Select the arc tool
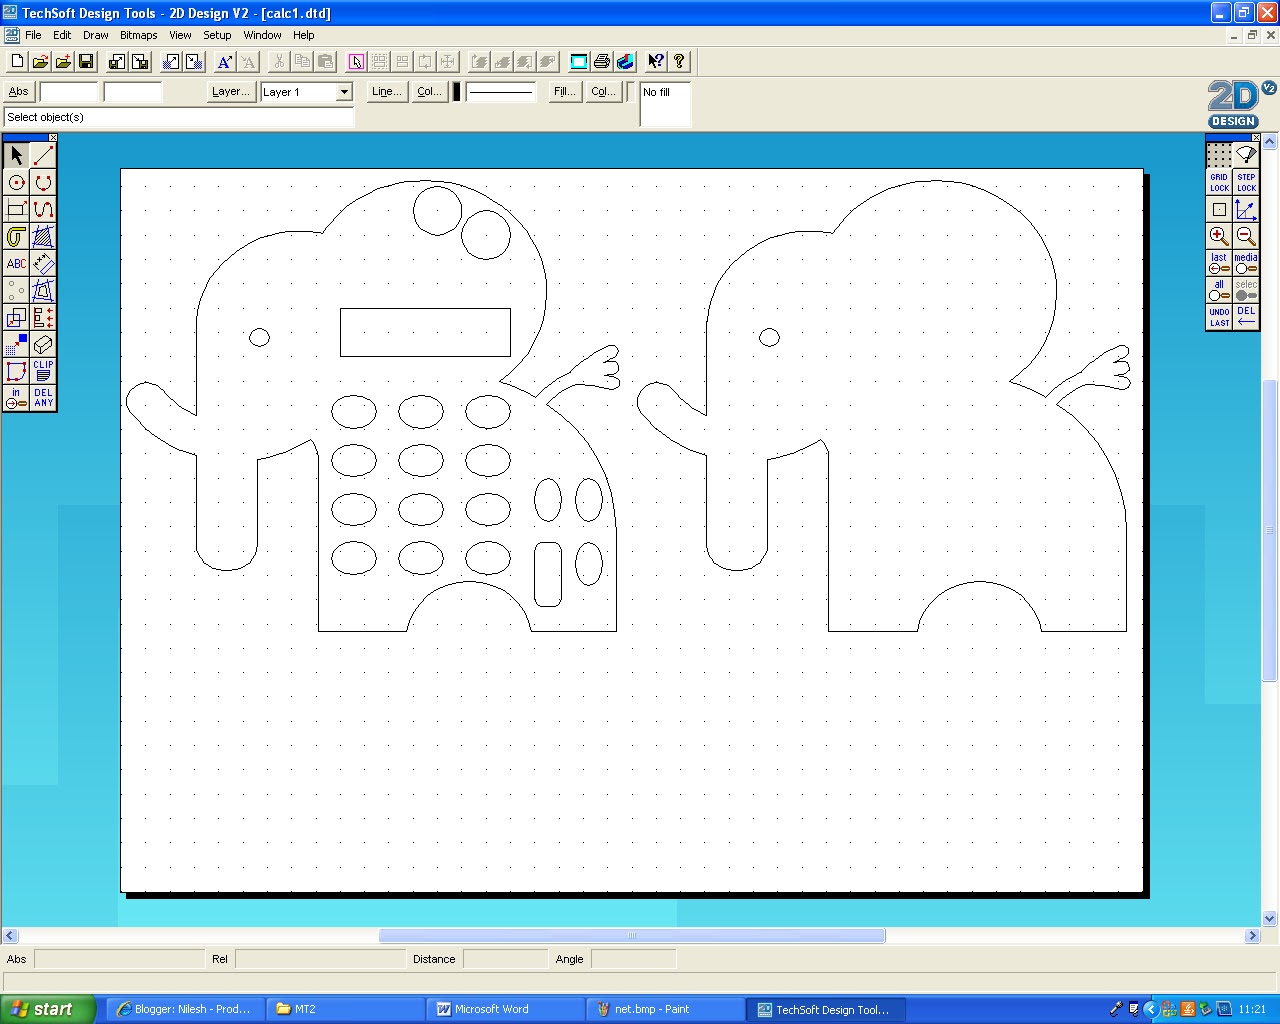 [x=42, y=182]
